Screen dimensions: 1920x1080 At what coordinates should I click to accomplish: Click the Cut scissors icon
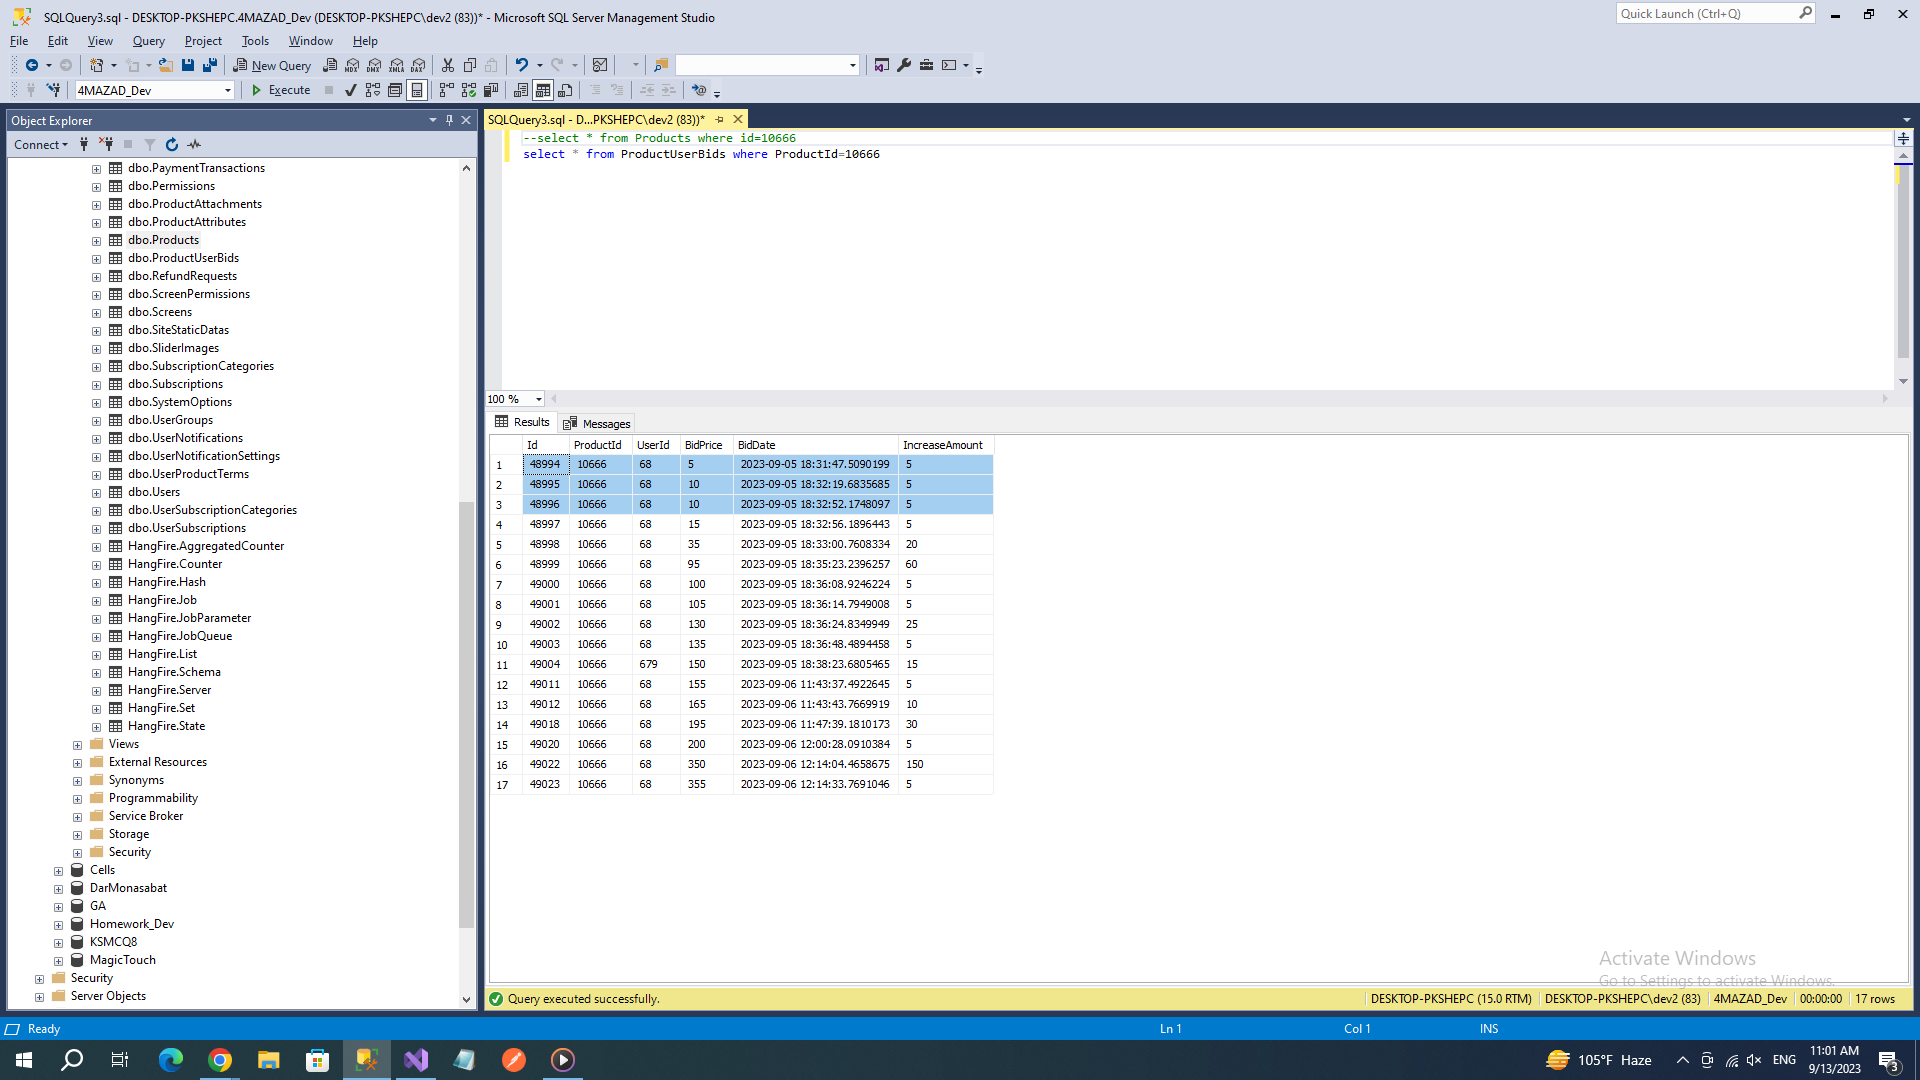(448, 65)
